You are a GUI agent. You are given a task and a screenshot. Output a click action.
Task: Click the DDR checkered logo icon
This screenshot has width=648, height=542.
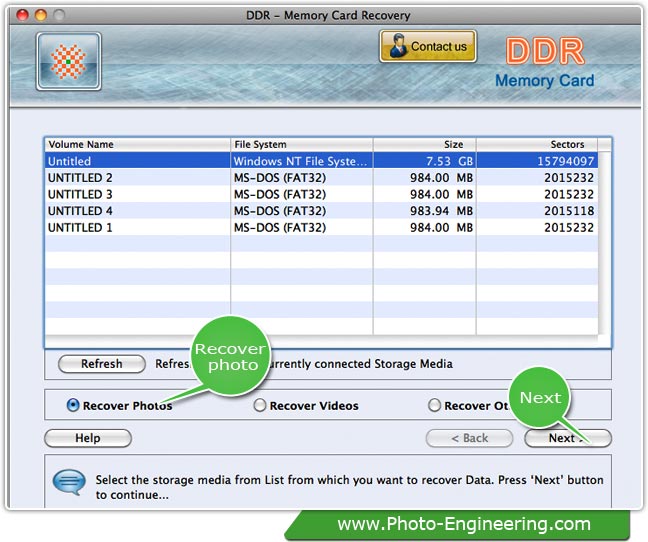pos(69,62)
